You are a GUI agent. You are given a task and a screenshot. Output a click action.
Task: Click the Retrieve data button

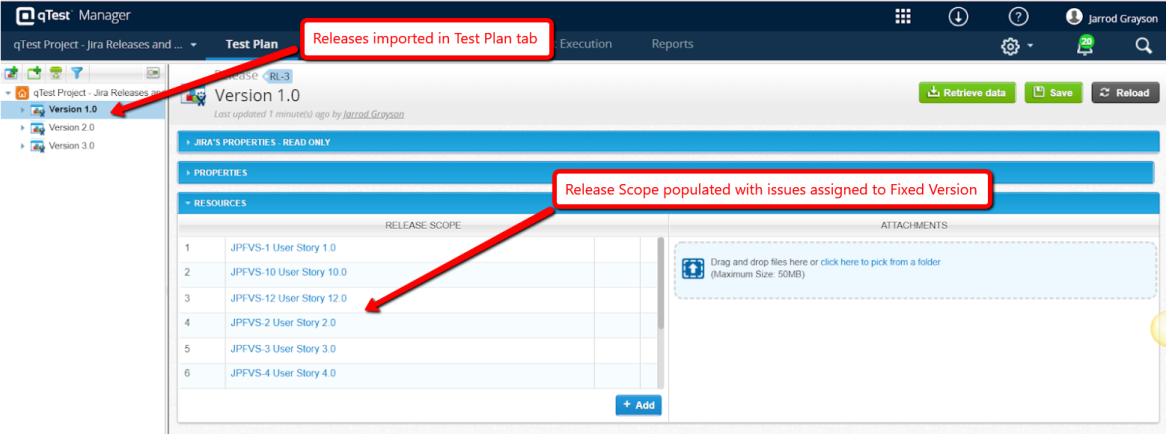967,93
